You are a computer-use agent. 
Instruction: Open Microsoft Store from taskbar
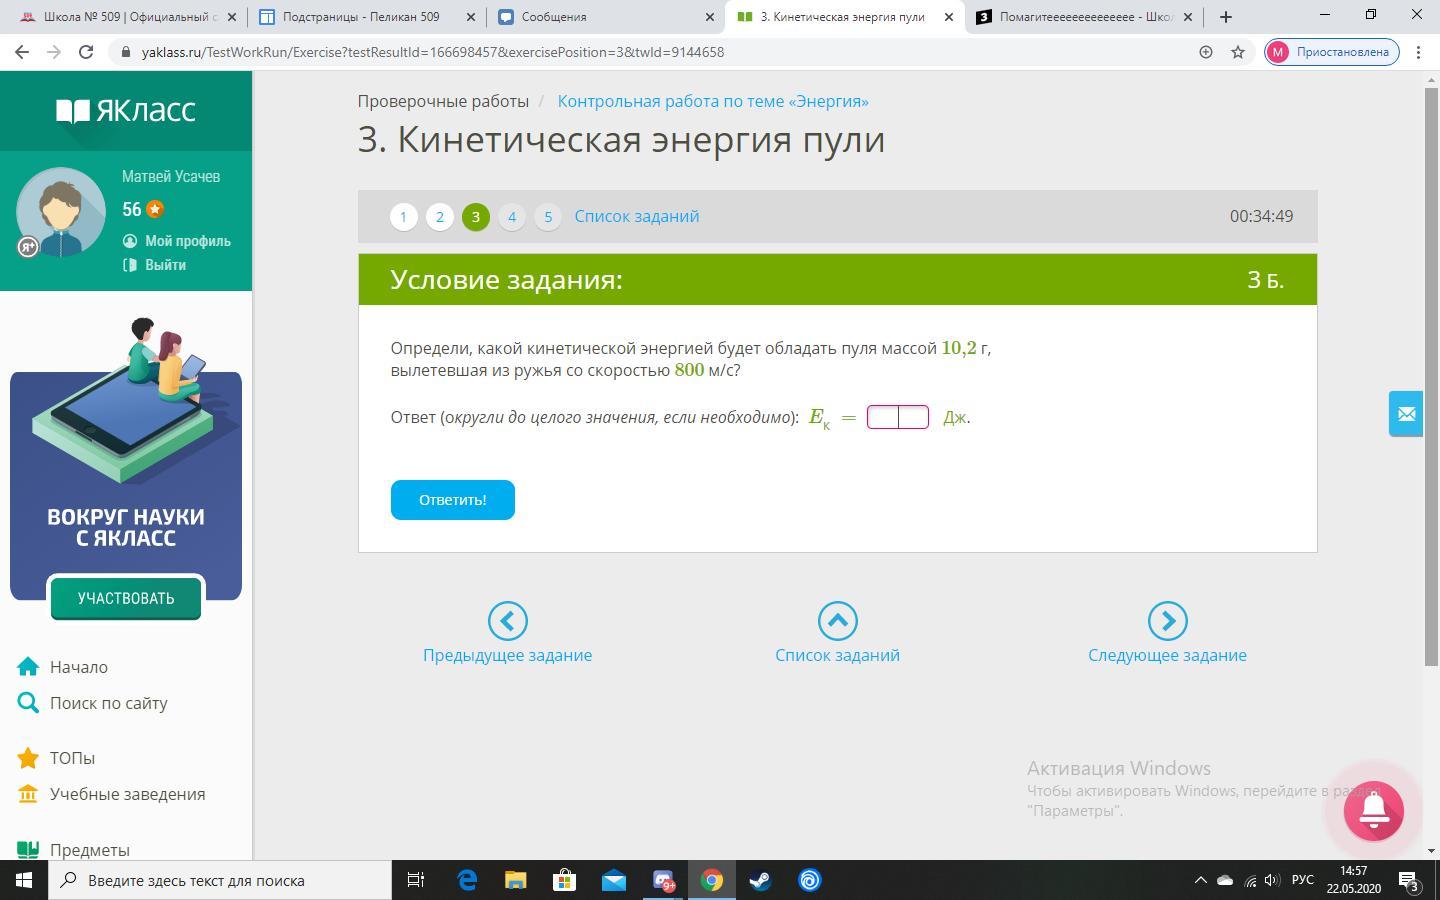coord(565,880)
